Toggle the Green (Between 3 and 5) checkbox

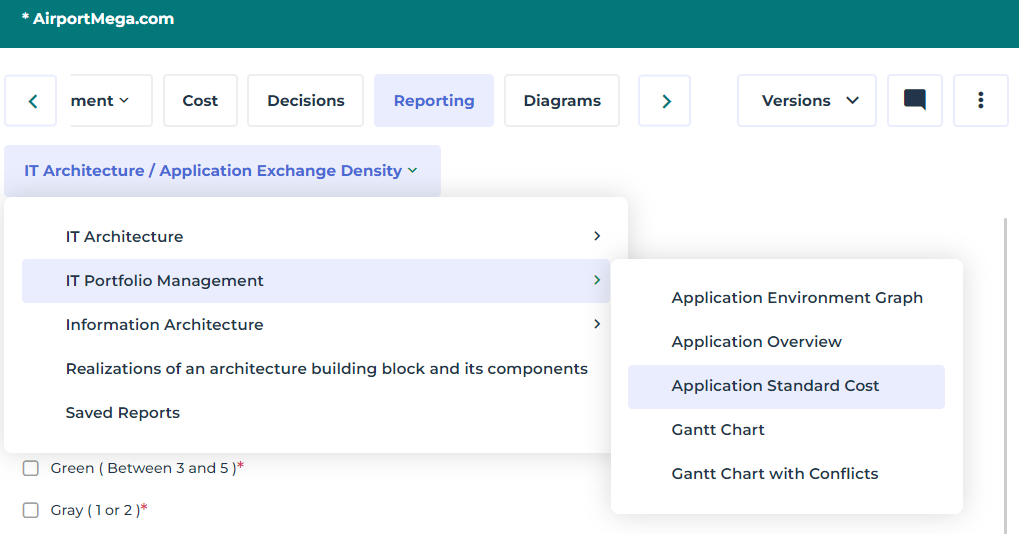(x=31, y=468)
